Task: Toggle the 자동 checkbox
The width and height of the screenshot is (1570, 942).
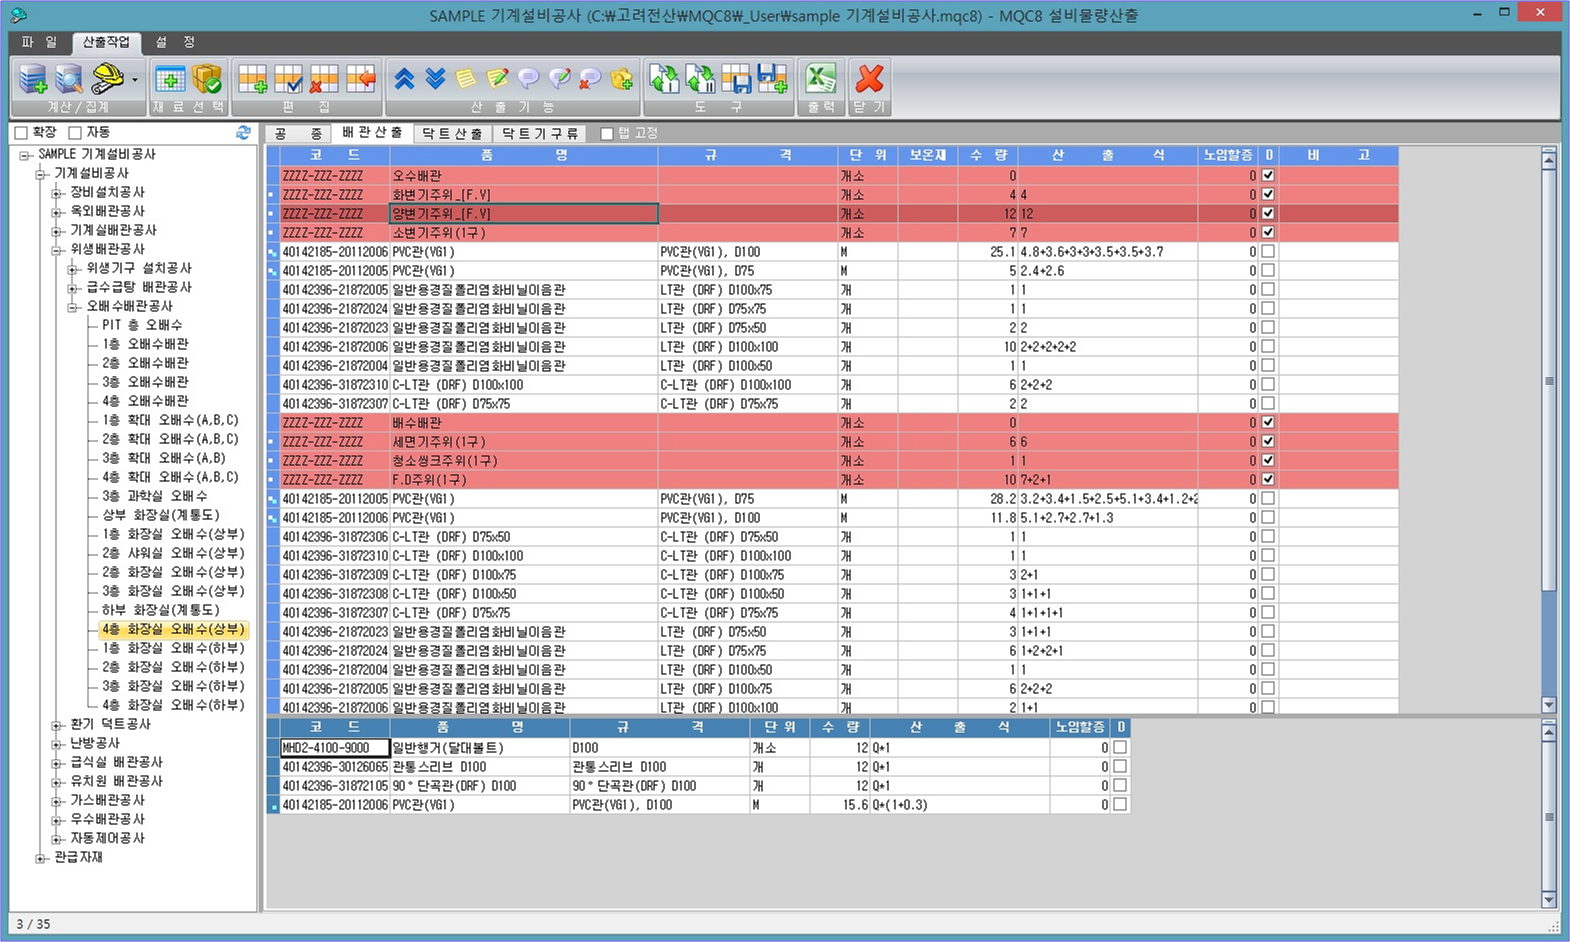Action: (x=75, y=133)
